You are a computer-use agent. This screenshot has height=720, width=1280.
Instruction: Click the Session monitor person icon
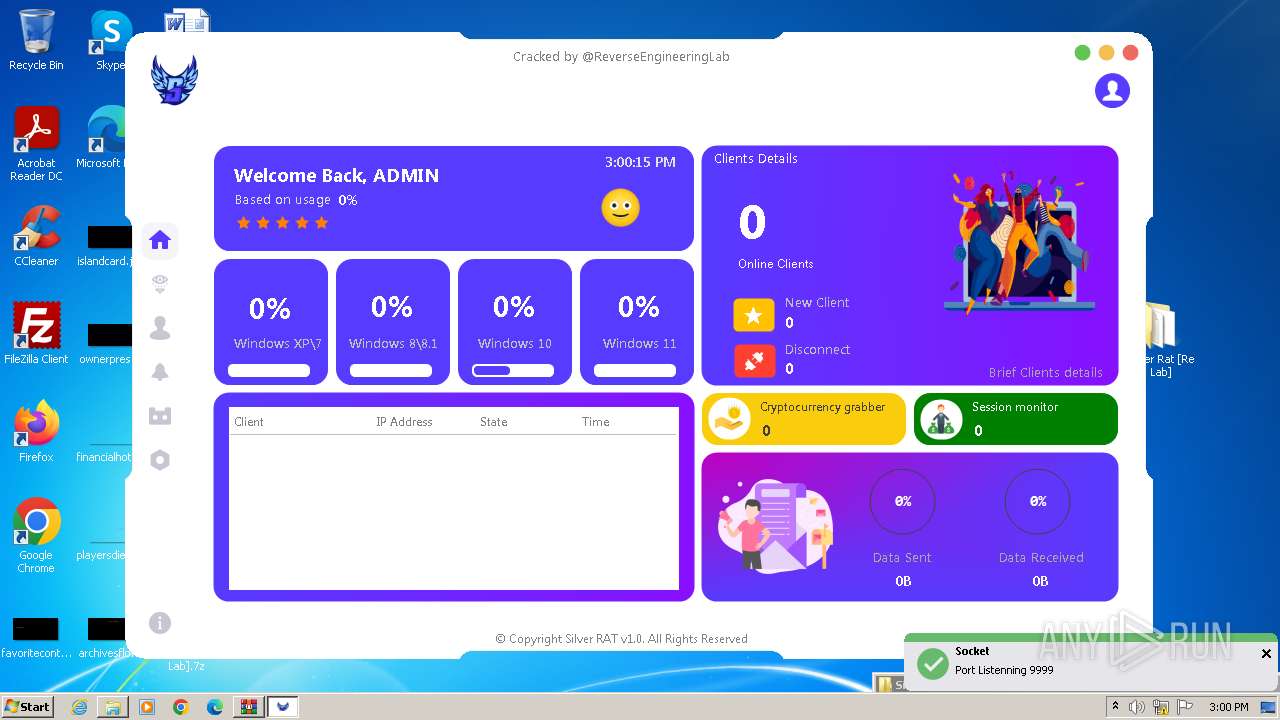[x=940, y=419]
